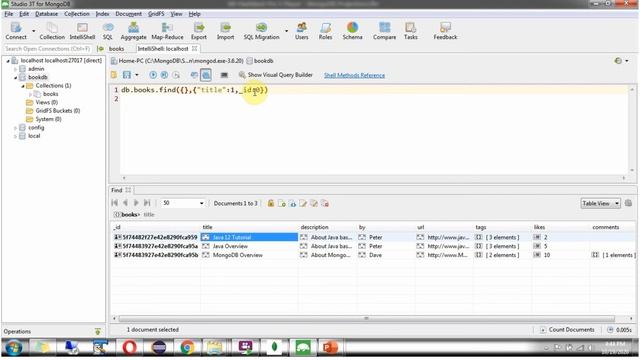
Task: Open Collection tab from toolbar
Action: [x=52, y=31]
